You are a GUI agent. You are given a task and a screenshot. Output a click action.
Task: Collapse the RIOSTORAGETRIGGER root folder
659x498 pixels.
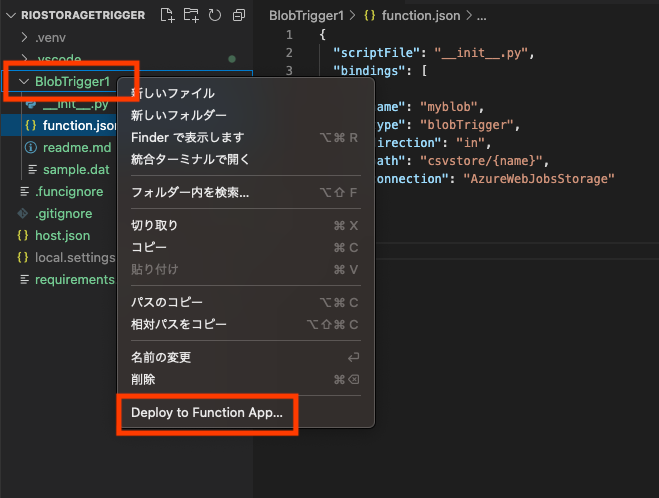click(11, 16)
